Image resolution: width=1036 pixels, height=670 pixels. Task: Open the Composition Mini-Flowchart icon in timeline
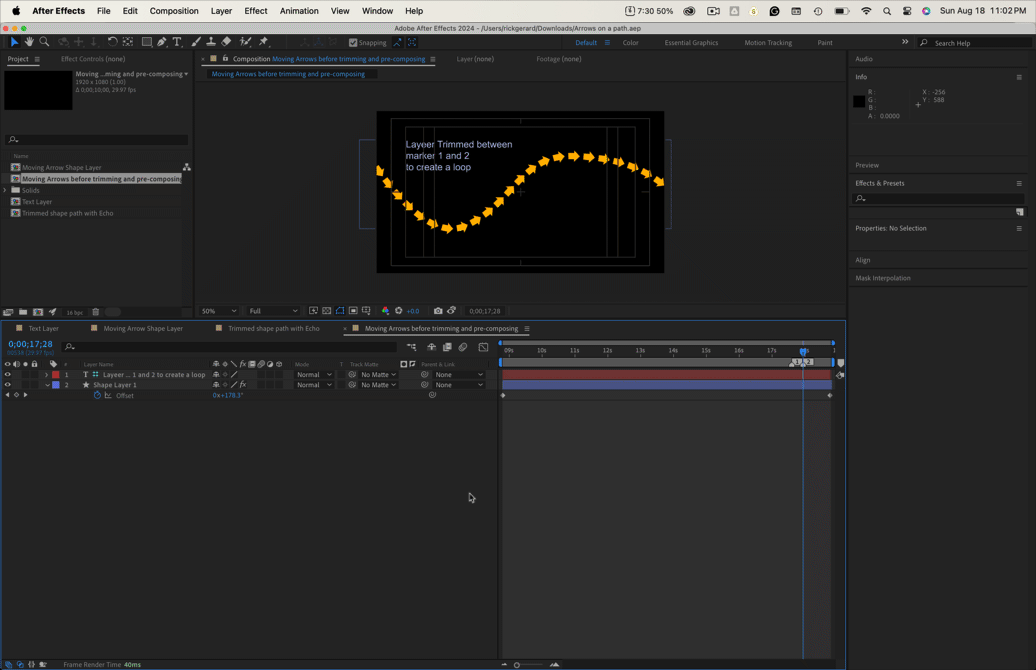pos(412,347)
